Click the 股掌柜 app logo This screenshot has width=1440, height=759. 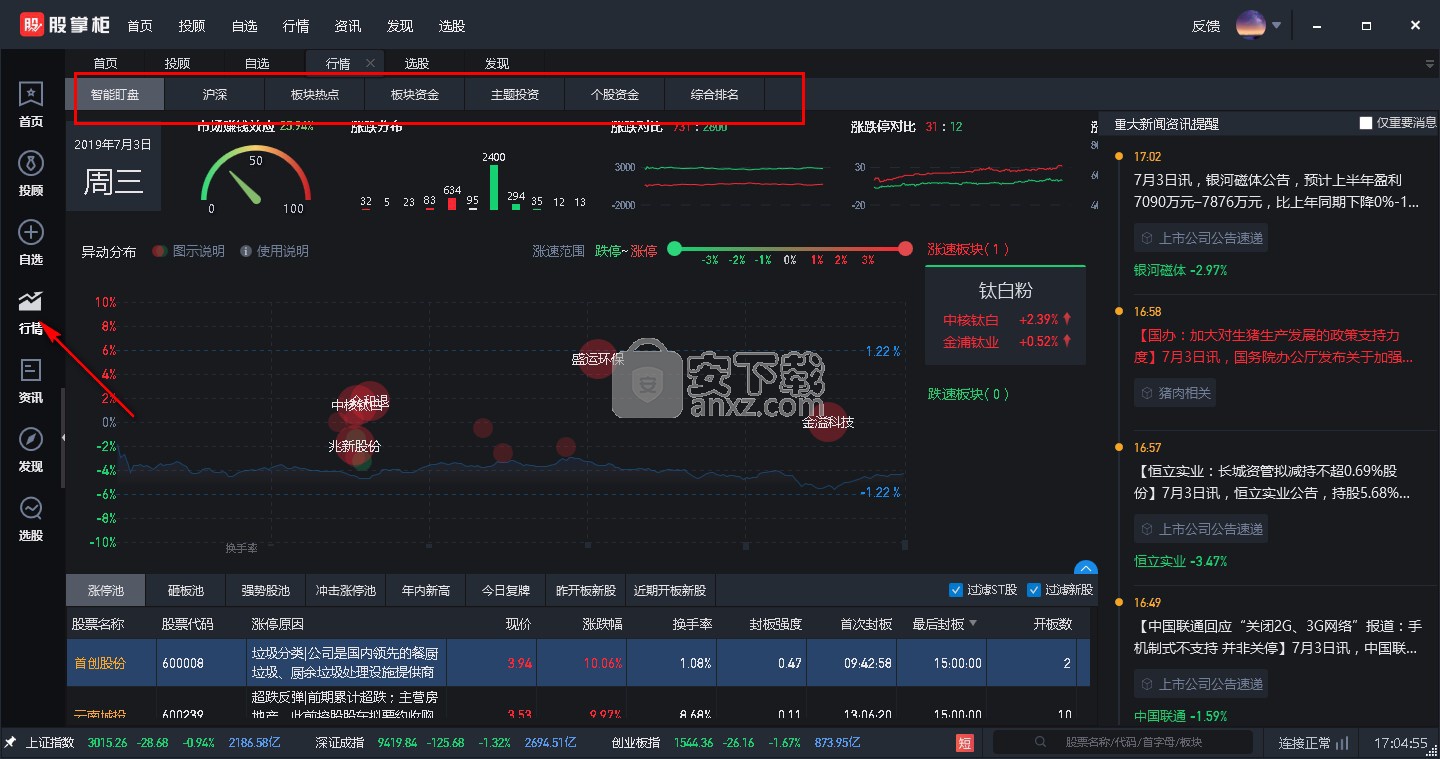(x=65, y=25)
